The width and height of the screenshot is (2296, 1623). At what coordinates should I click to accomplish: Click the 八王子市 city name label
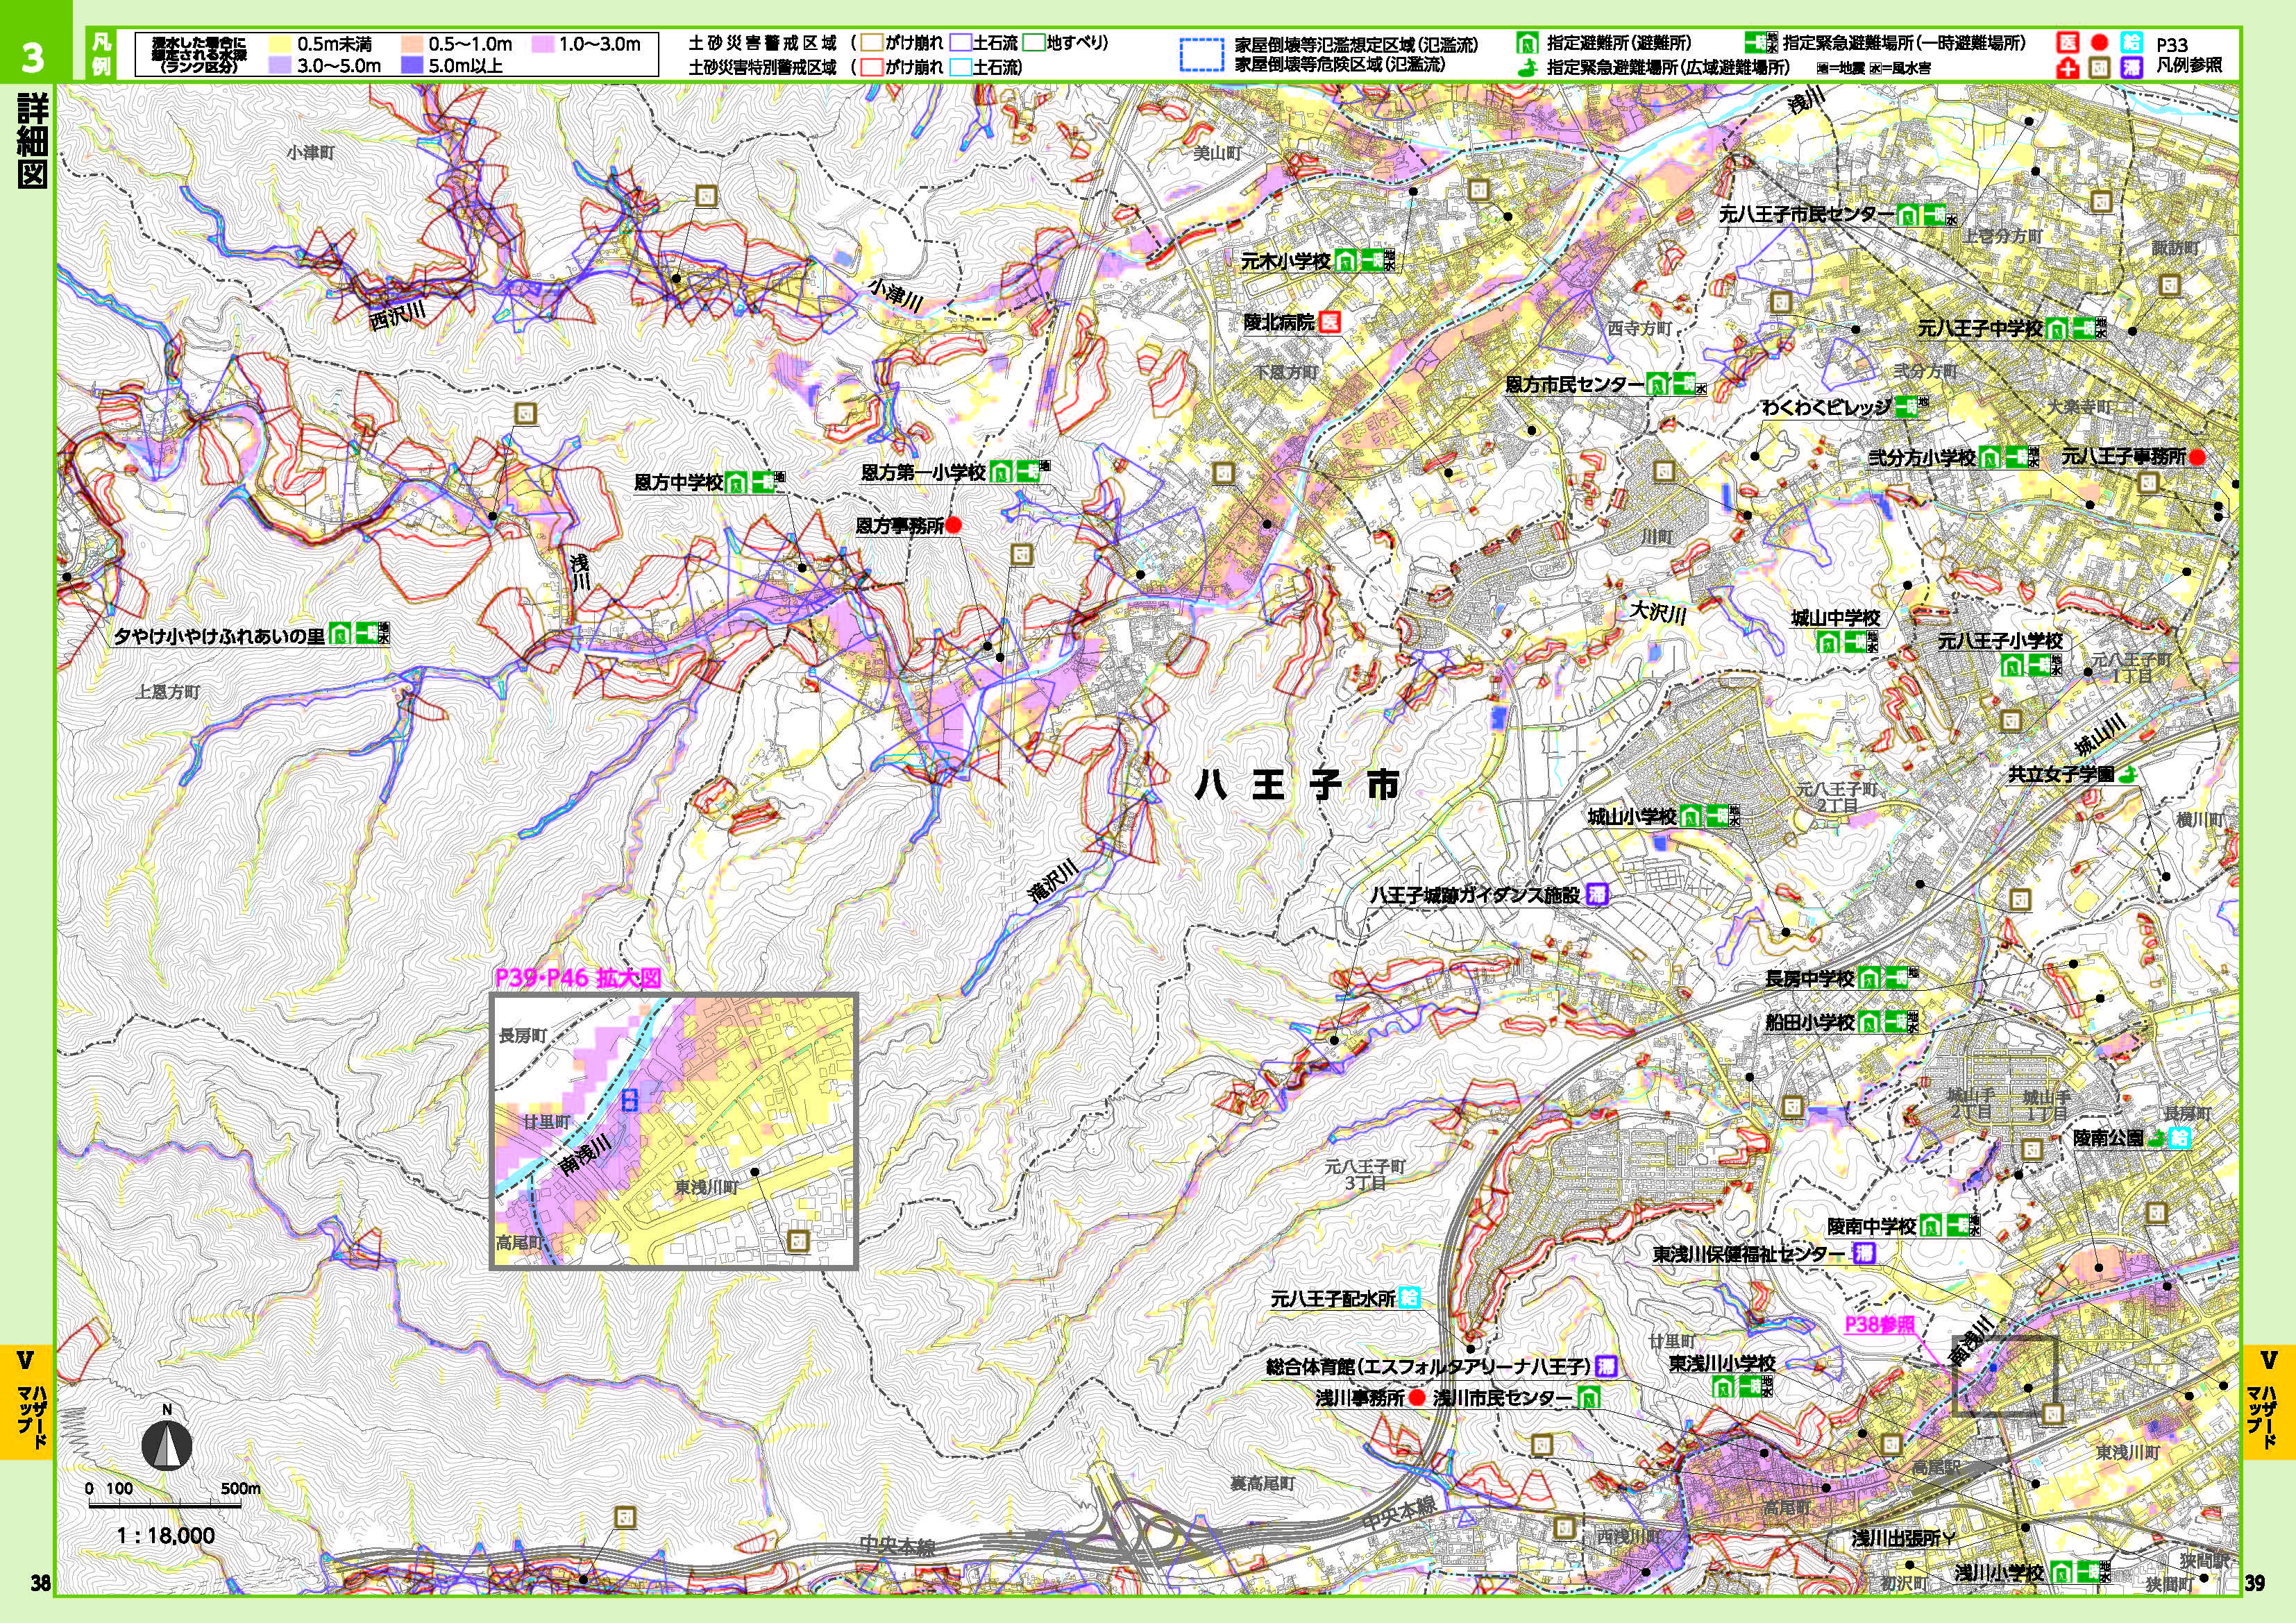coord(1296,786)
